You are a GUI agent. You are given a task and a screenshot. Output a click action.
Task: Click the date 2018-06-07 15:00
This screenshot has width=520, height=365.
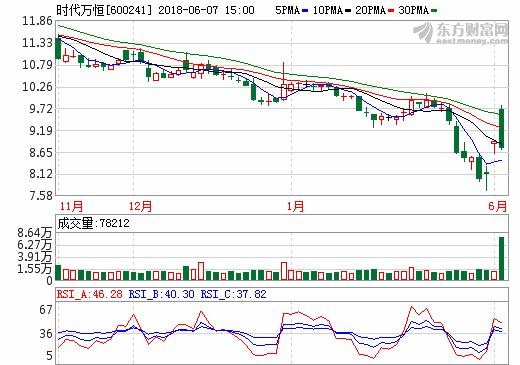pos(206,10)
